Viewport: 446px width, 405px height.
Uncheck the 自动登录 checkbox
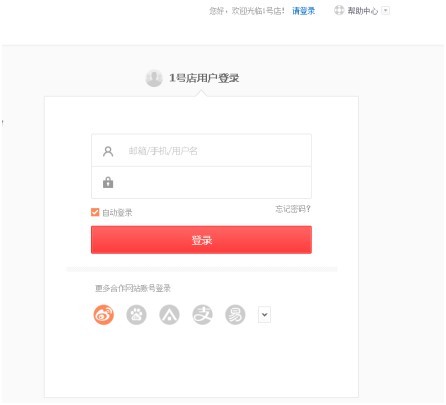point(95,212)
